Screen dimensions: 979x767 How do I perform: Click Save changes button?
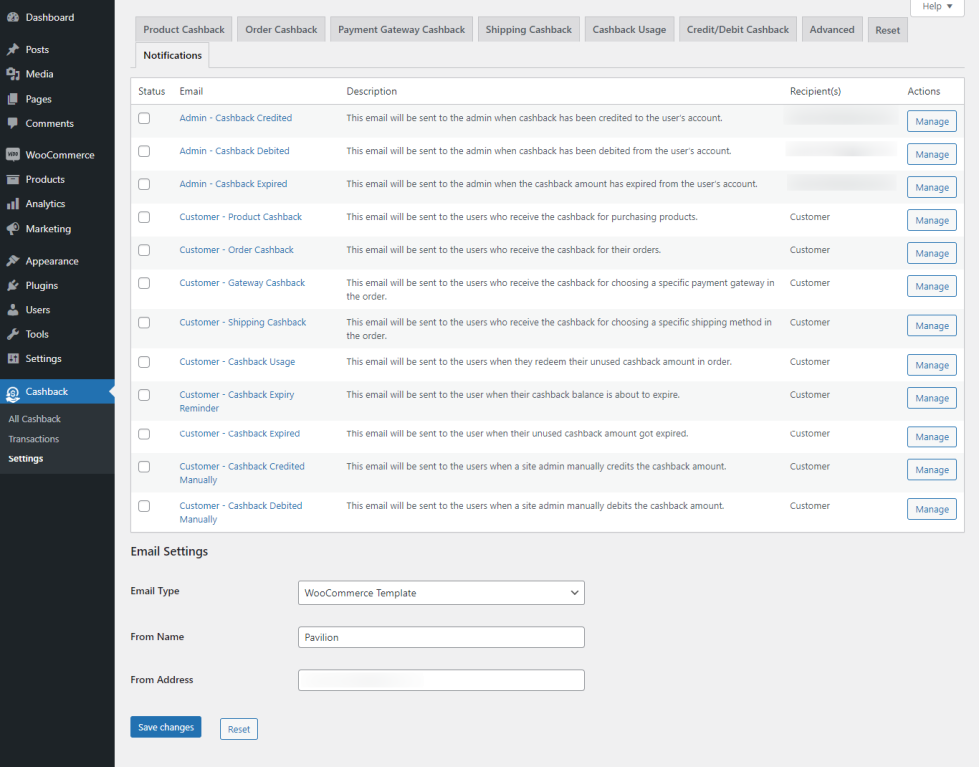[x=165, y=727]
